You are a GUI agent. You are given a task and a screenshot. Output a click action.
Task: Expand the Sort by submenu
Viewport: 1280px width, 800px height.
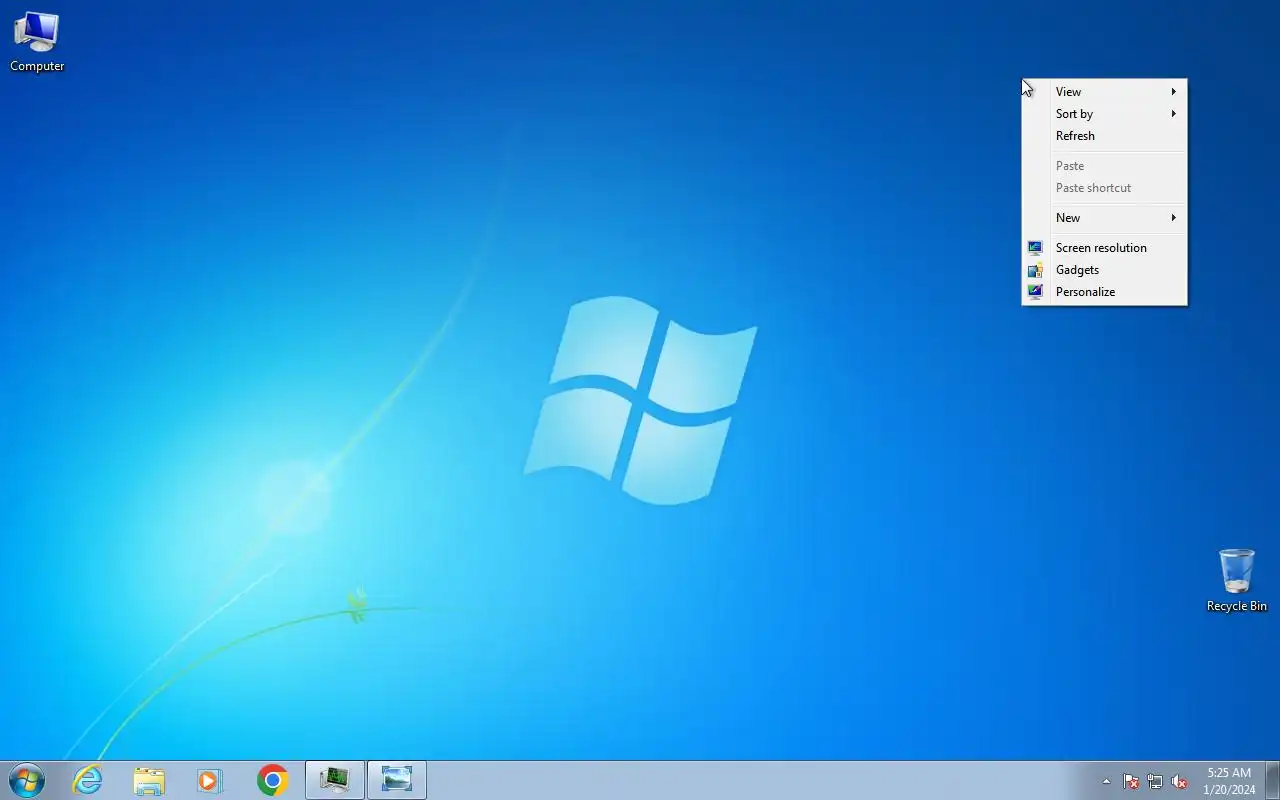coord(1104,114)
